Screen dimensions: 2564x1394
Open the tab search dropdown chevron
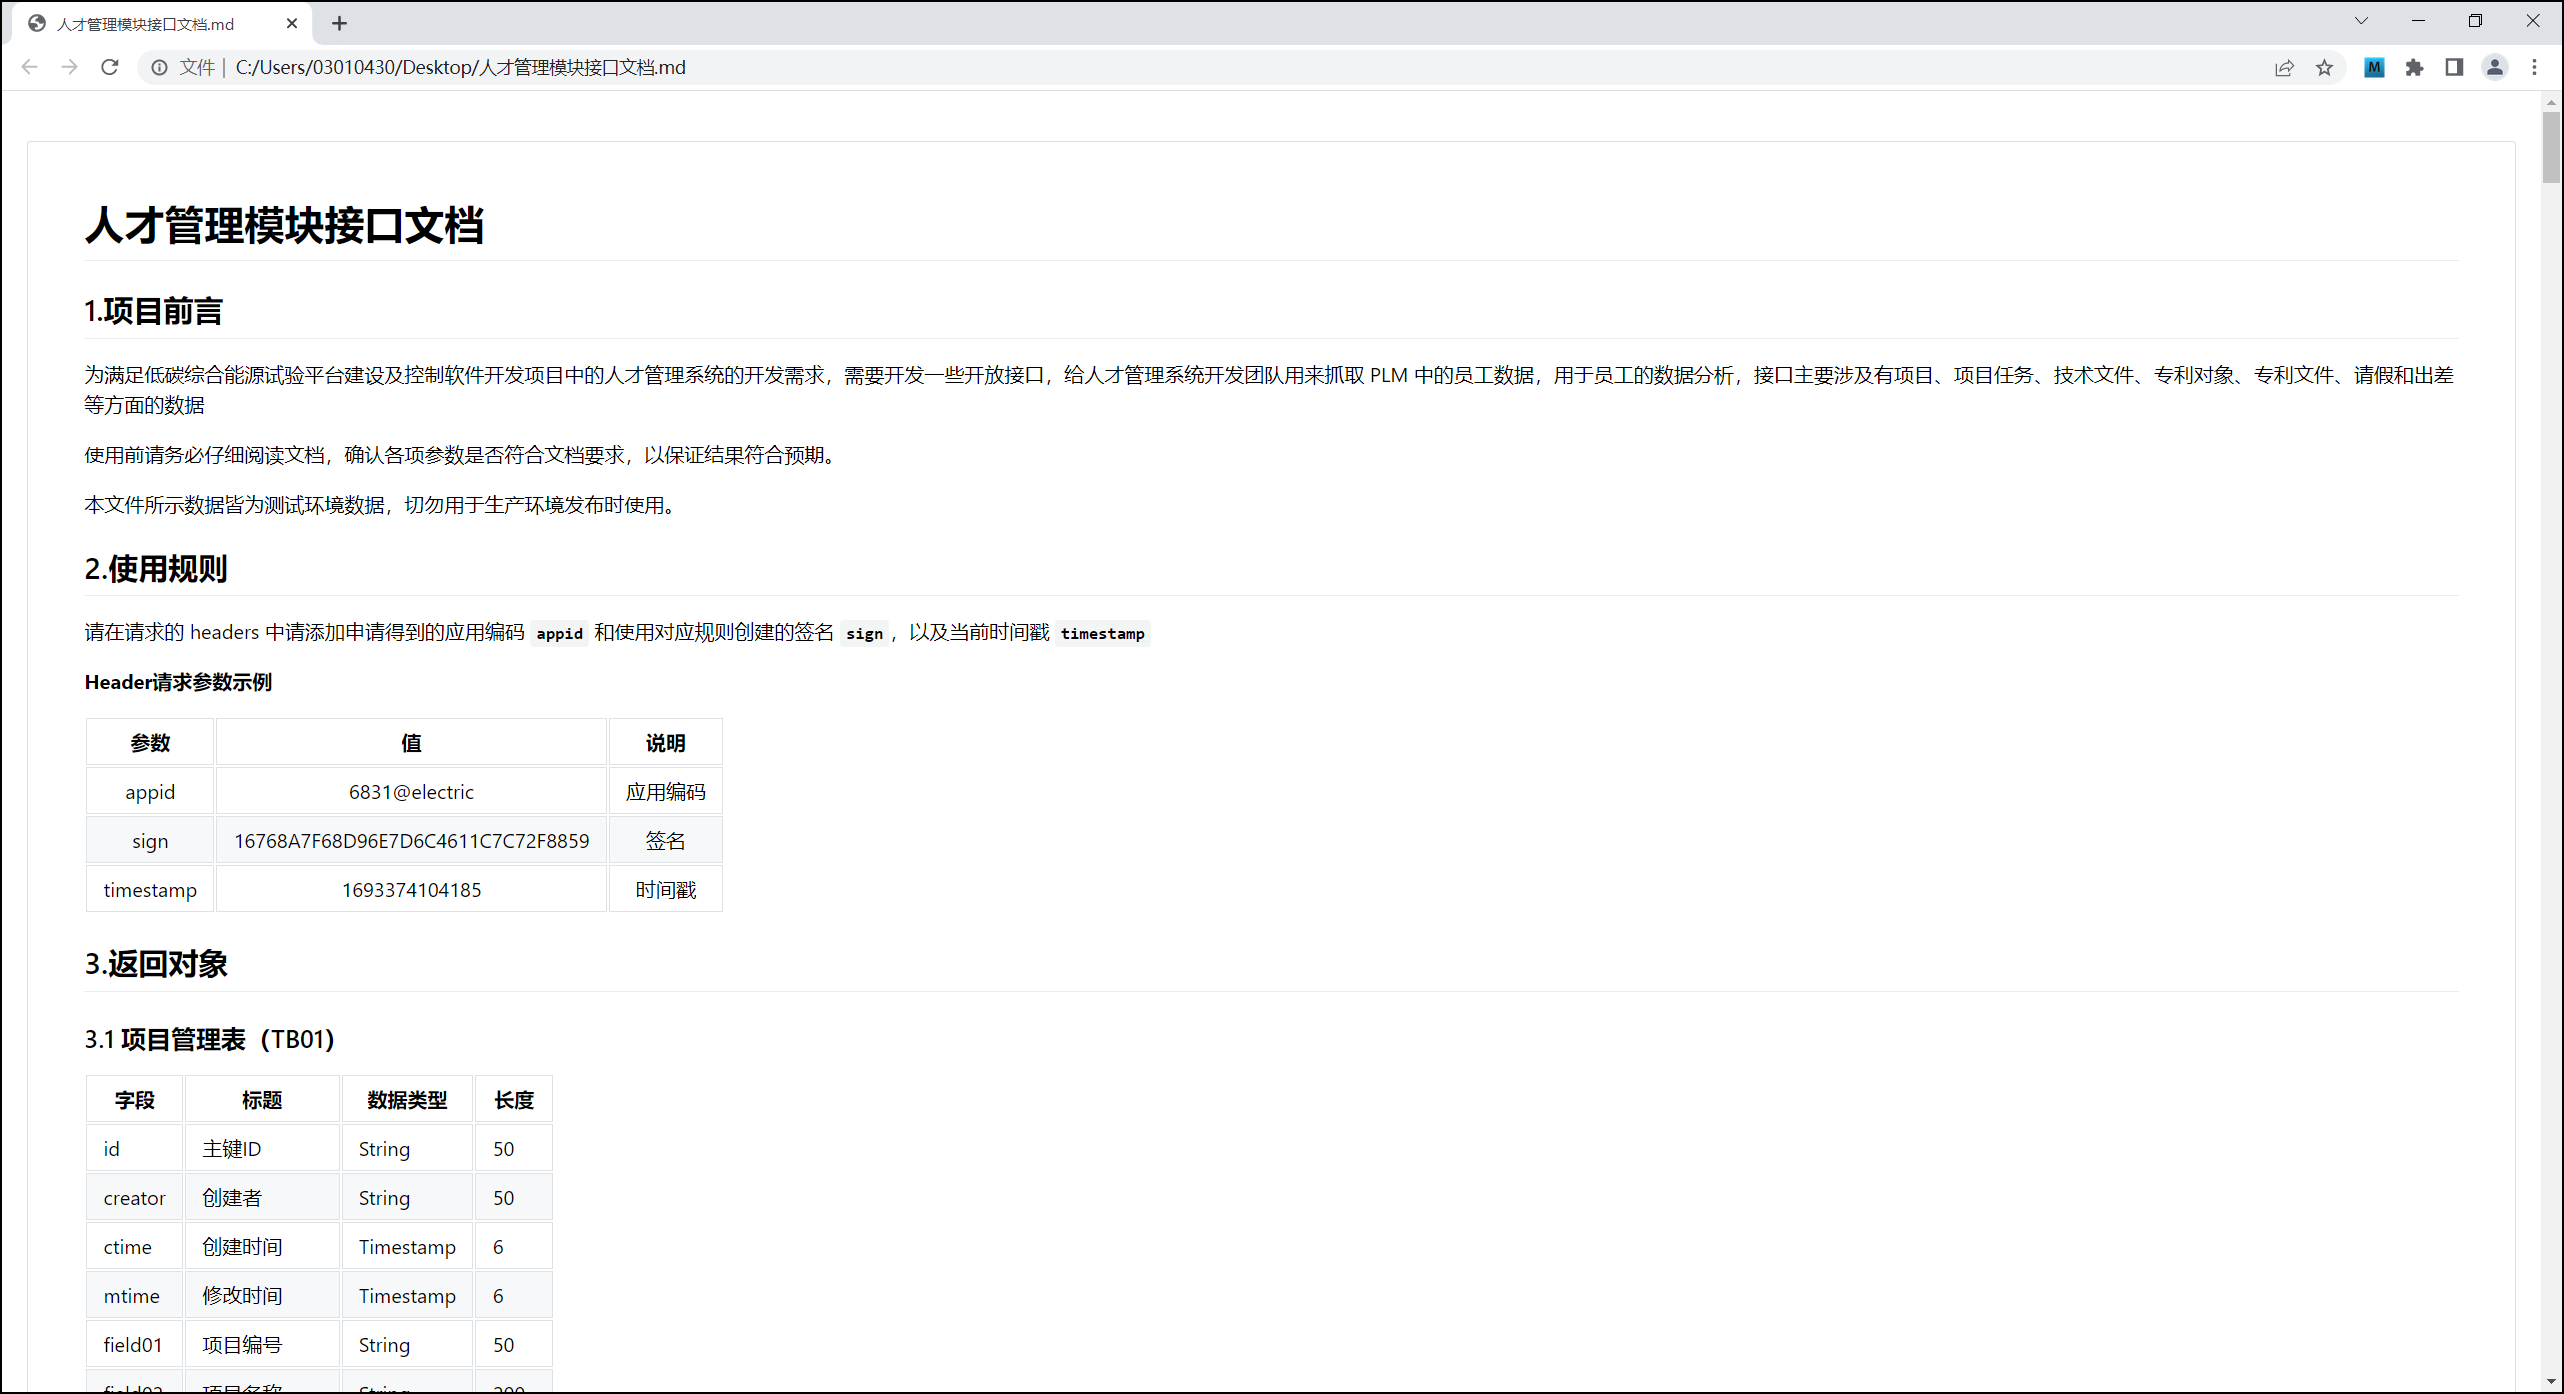click(x=2361, y=20)
